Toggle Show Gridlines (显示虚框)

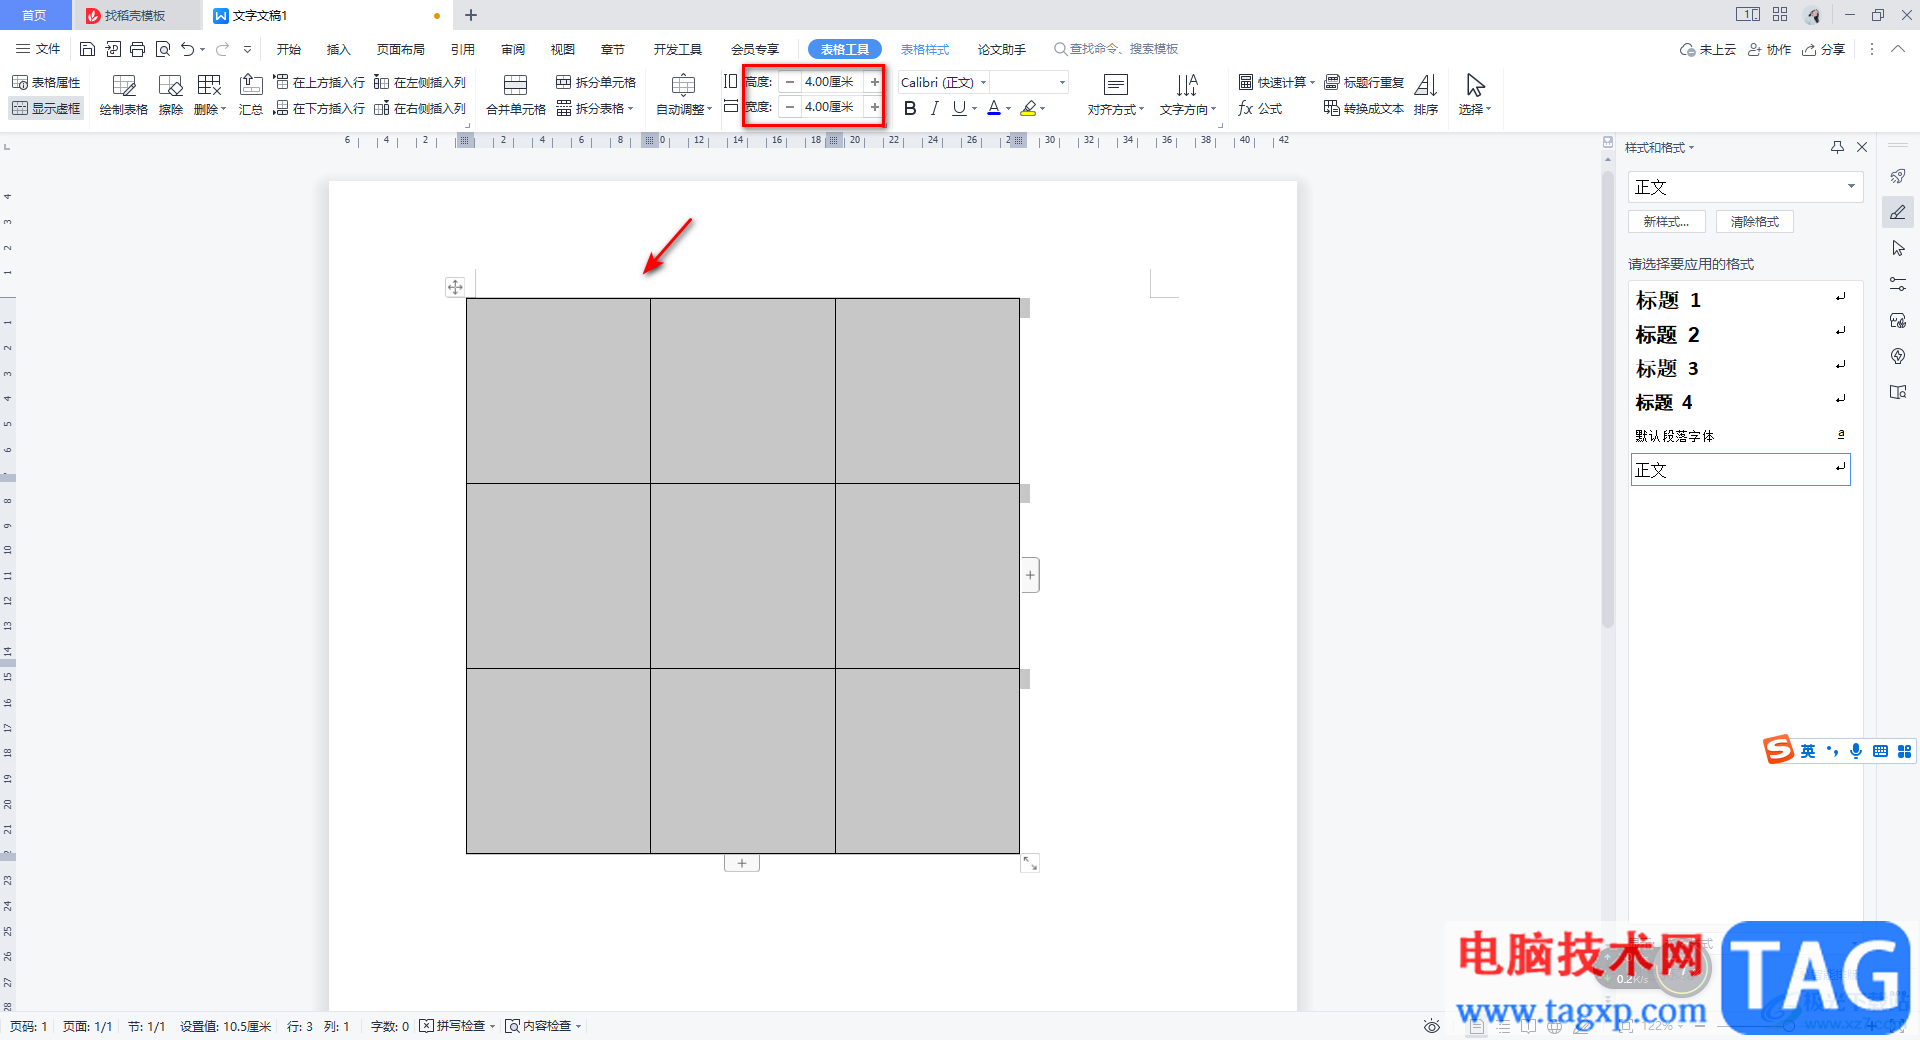pos(46,108)
